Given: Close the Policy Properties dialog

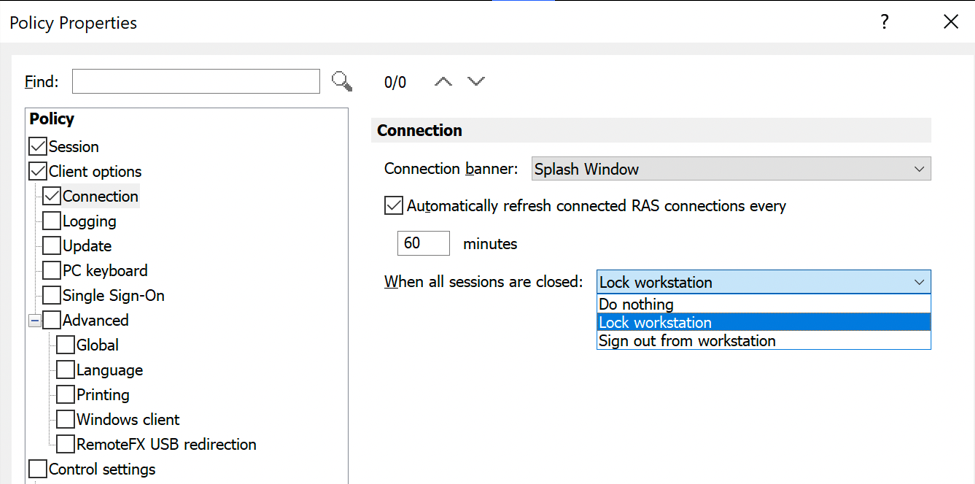Looking at the screenshot, I should 950,22.
